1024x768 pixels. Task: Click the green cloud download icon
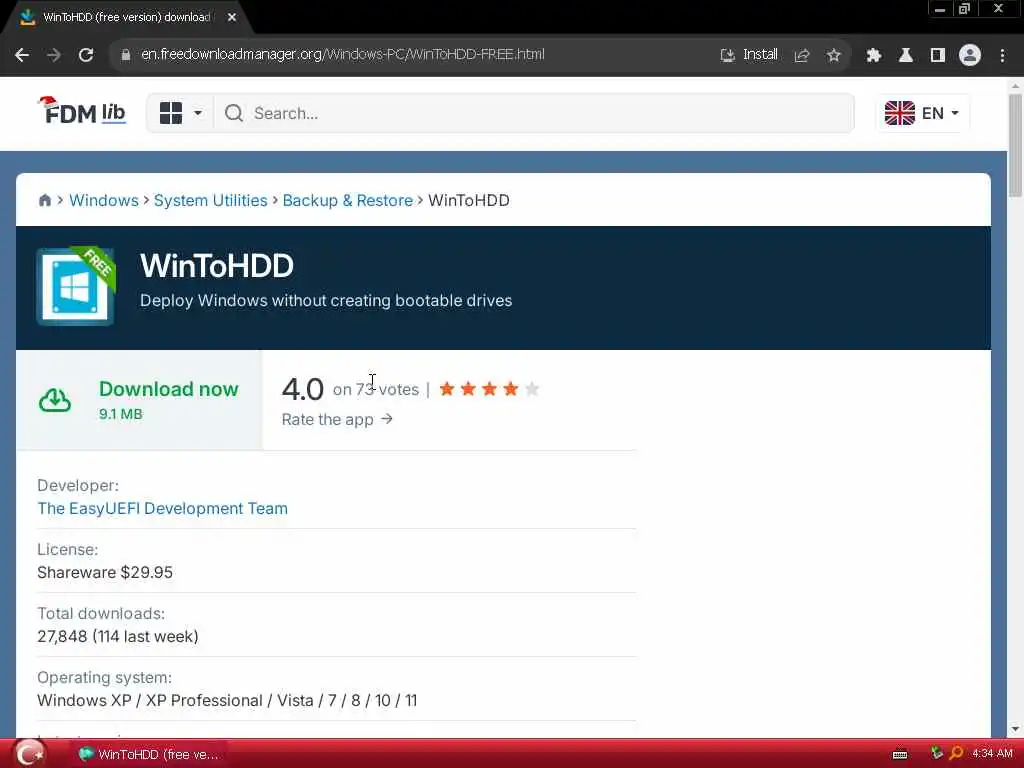tap(55, 400)
